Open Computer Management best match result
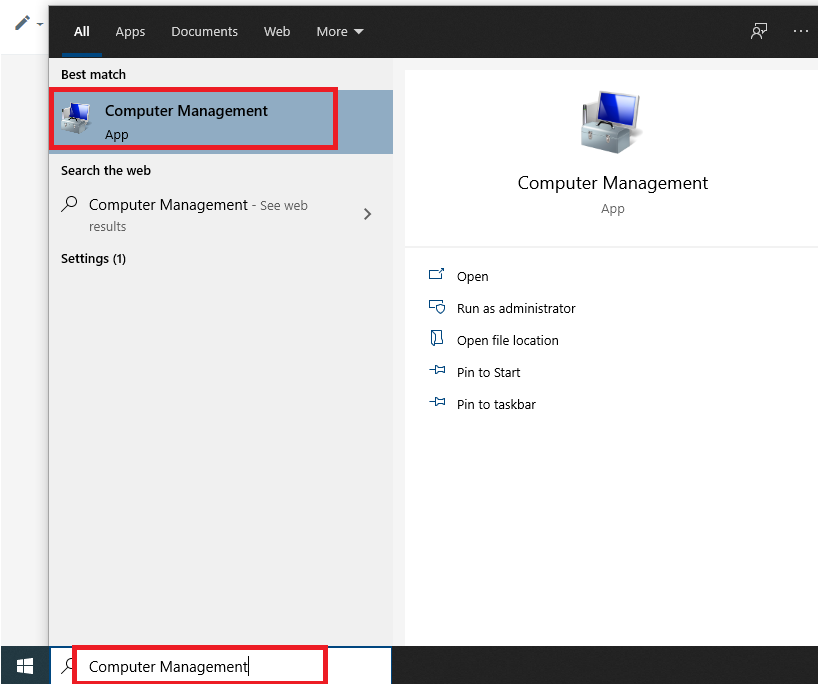The height and width of the screenshot is (684, 818). (221, 122)
